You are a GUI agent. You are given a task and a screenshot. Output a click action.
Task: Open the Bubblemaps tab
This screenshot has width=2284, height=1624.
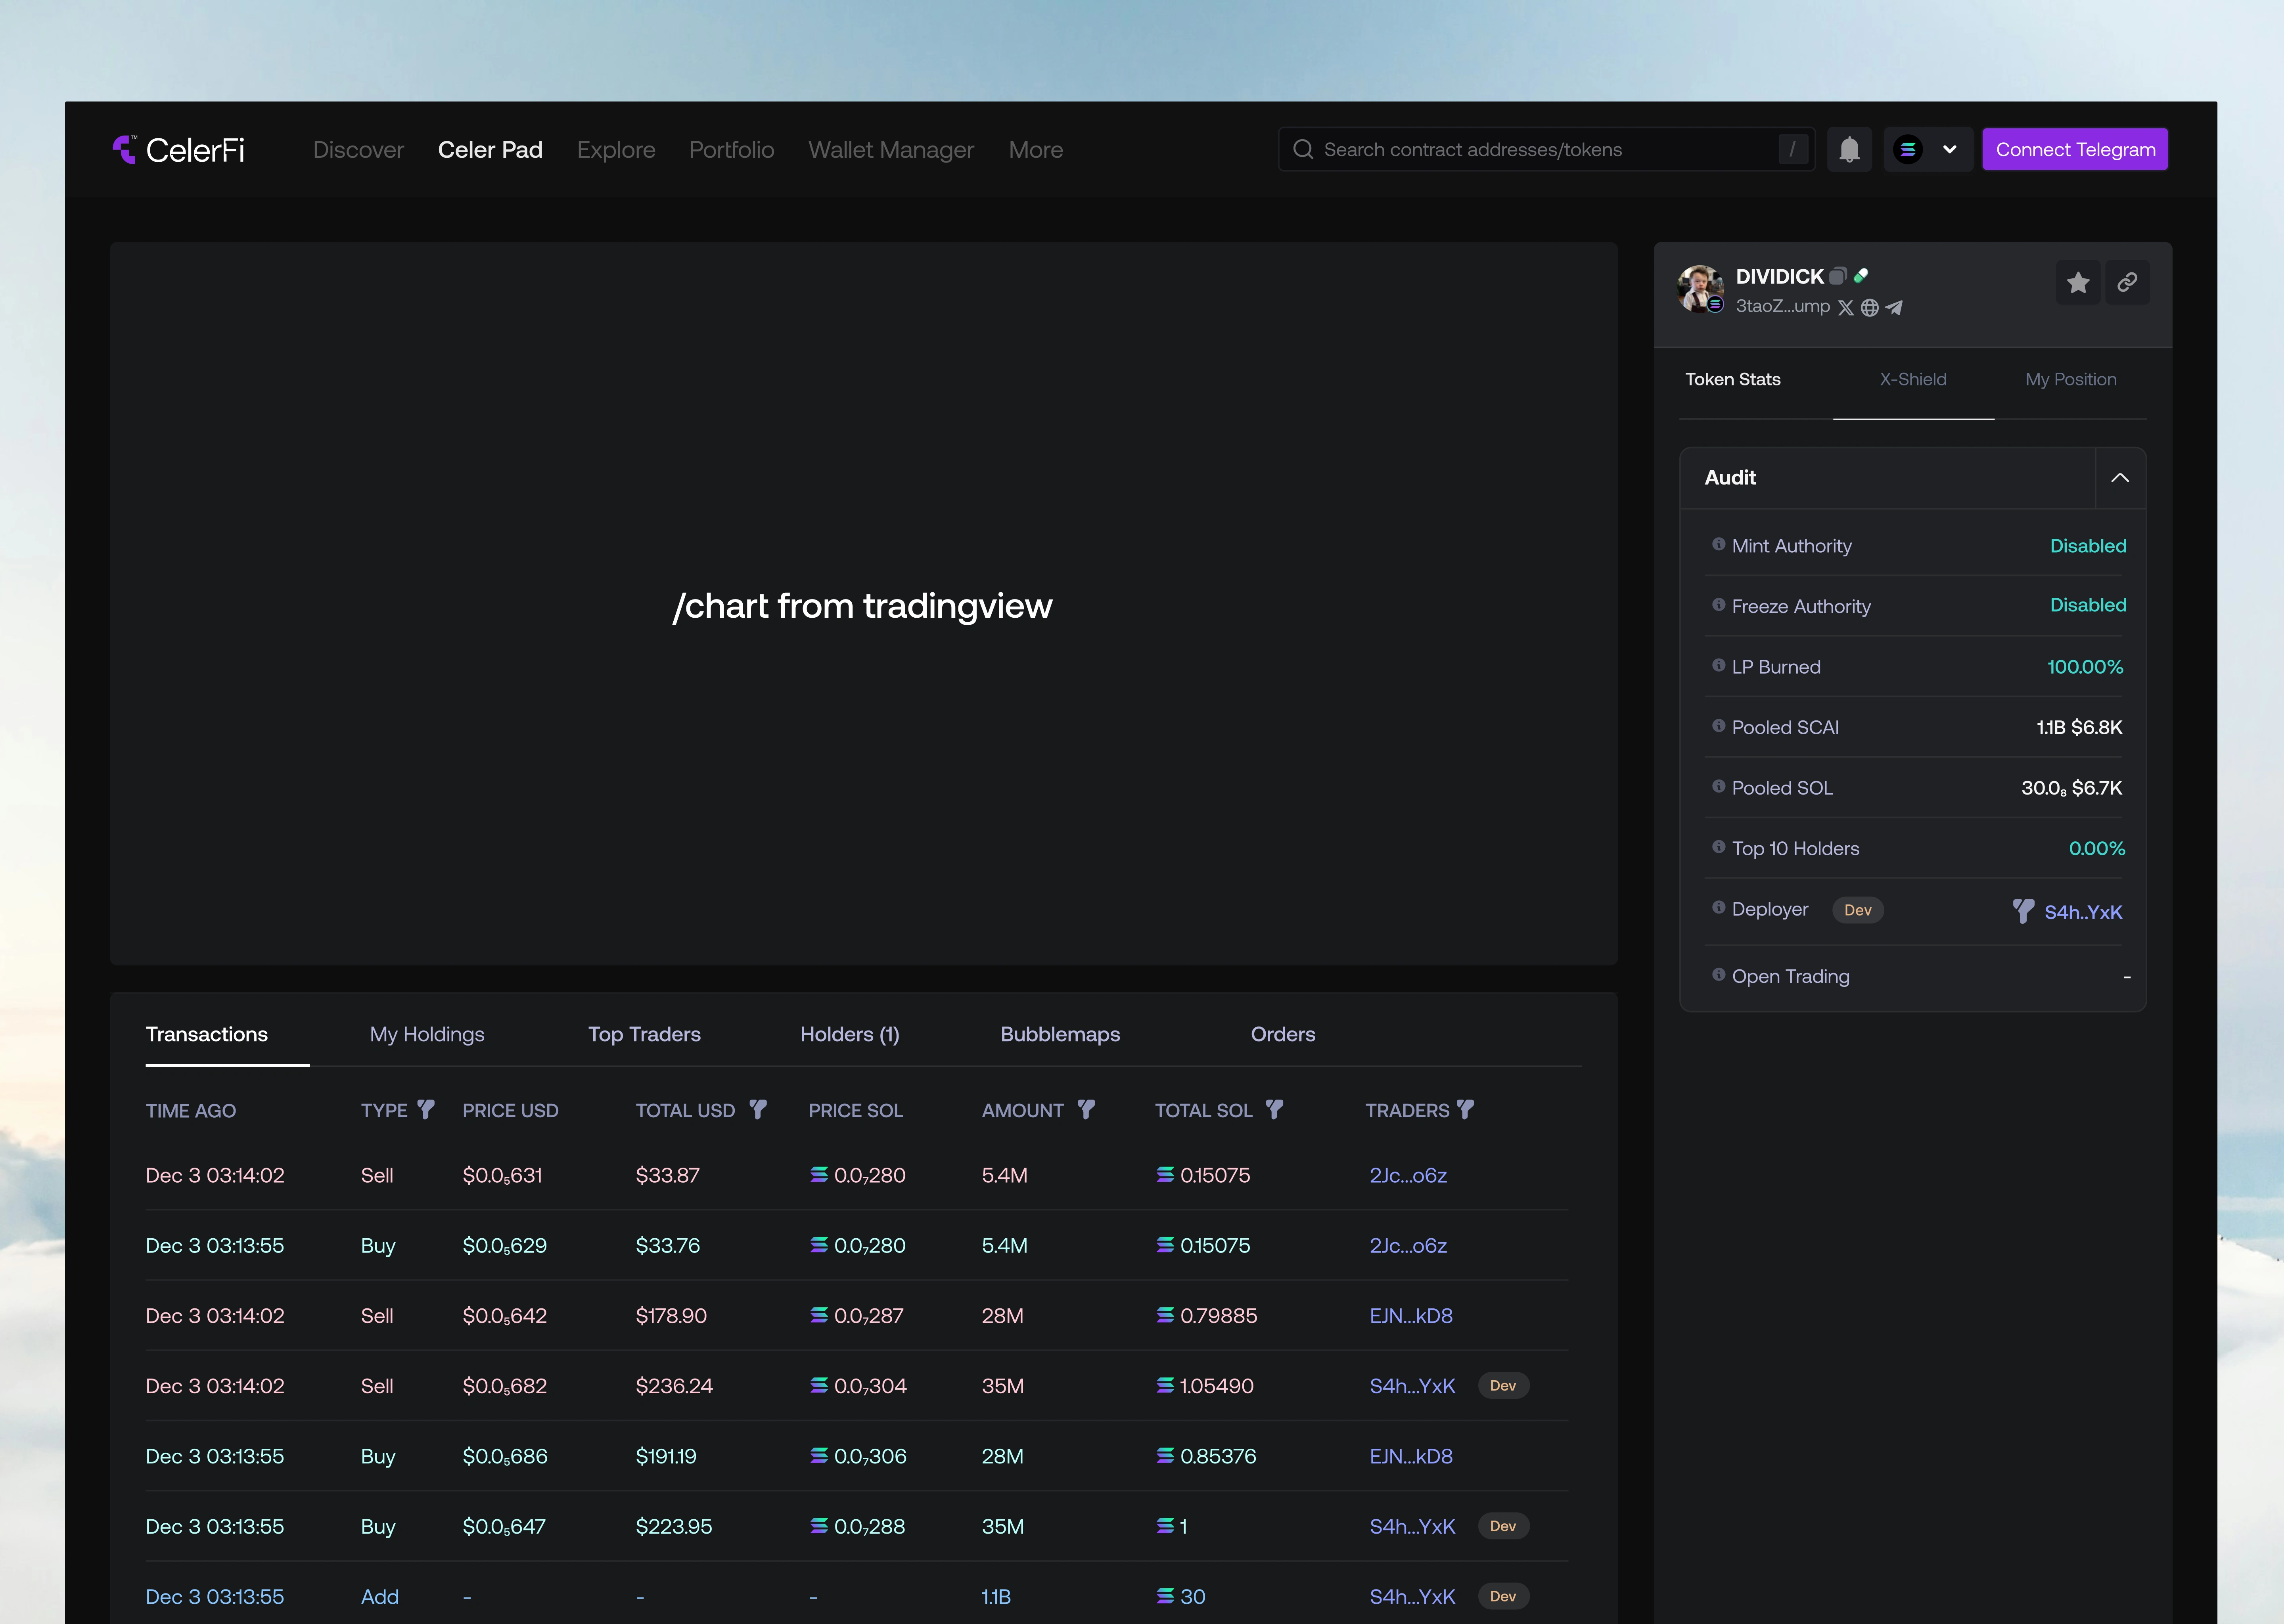(x=1060, y=1035)
